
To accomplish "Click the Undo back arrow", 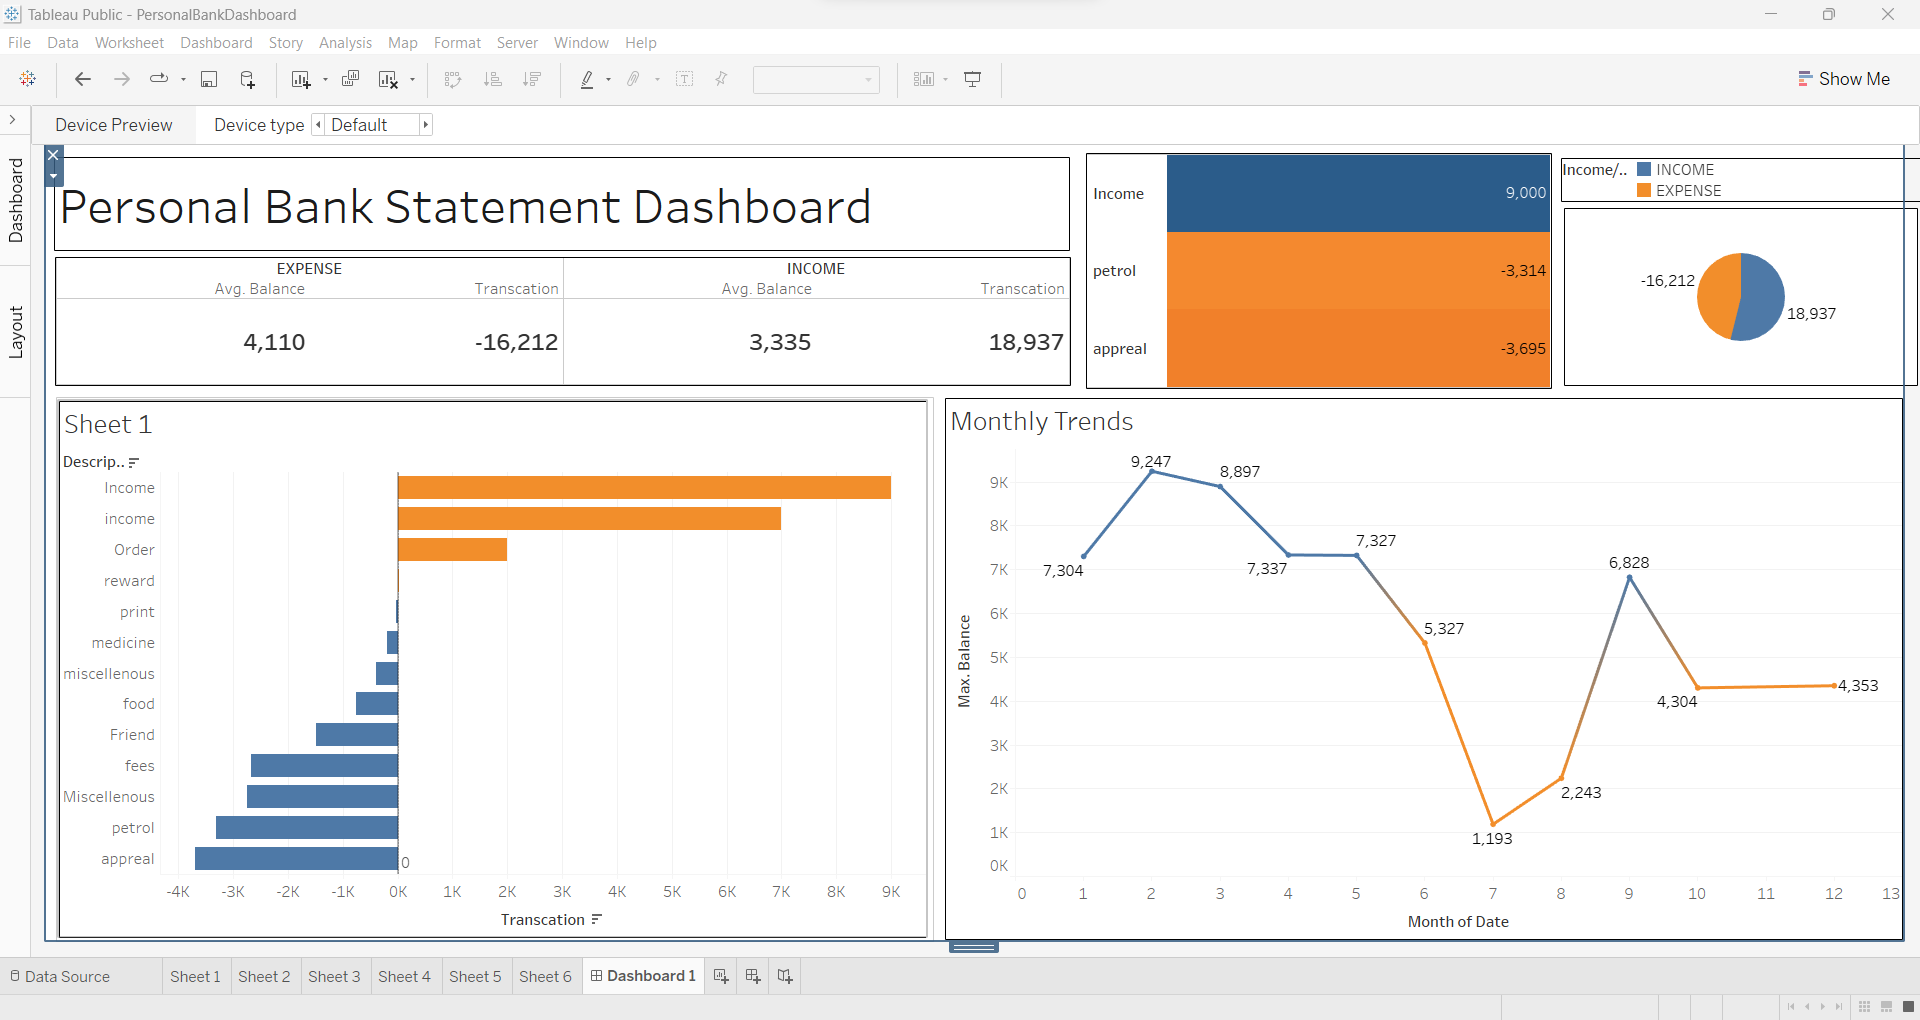I will click(x=83, y=79).
